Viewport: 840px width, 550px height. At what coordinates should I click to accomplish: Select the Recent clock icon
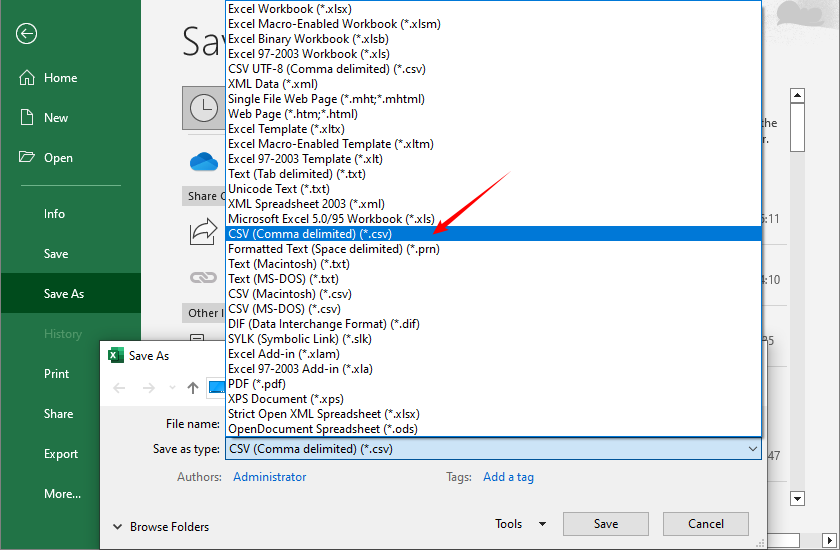pos(203,108)
